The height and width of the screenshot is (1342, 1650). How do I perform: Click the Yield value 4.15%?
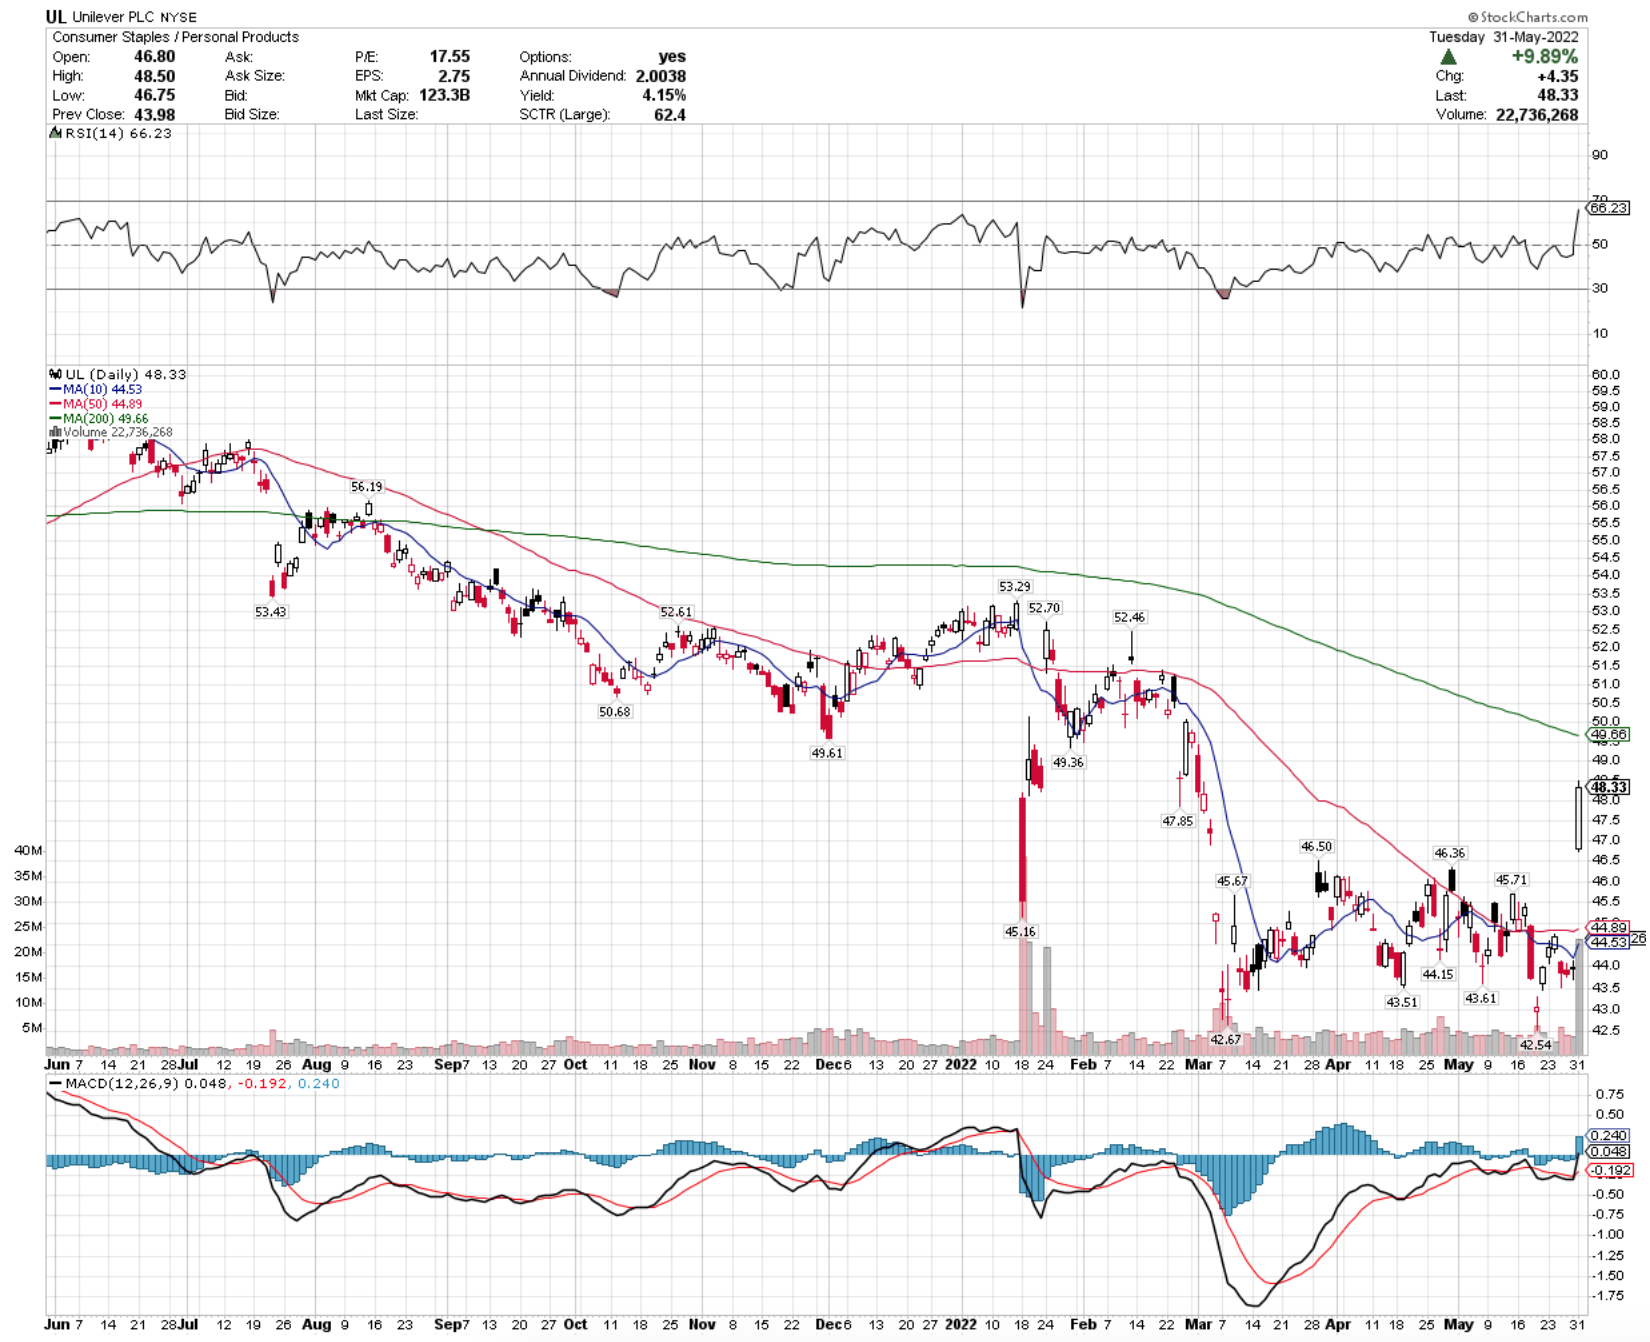click(x=664, y=95)
